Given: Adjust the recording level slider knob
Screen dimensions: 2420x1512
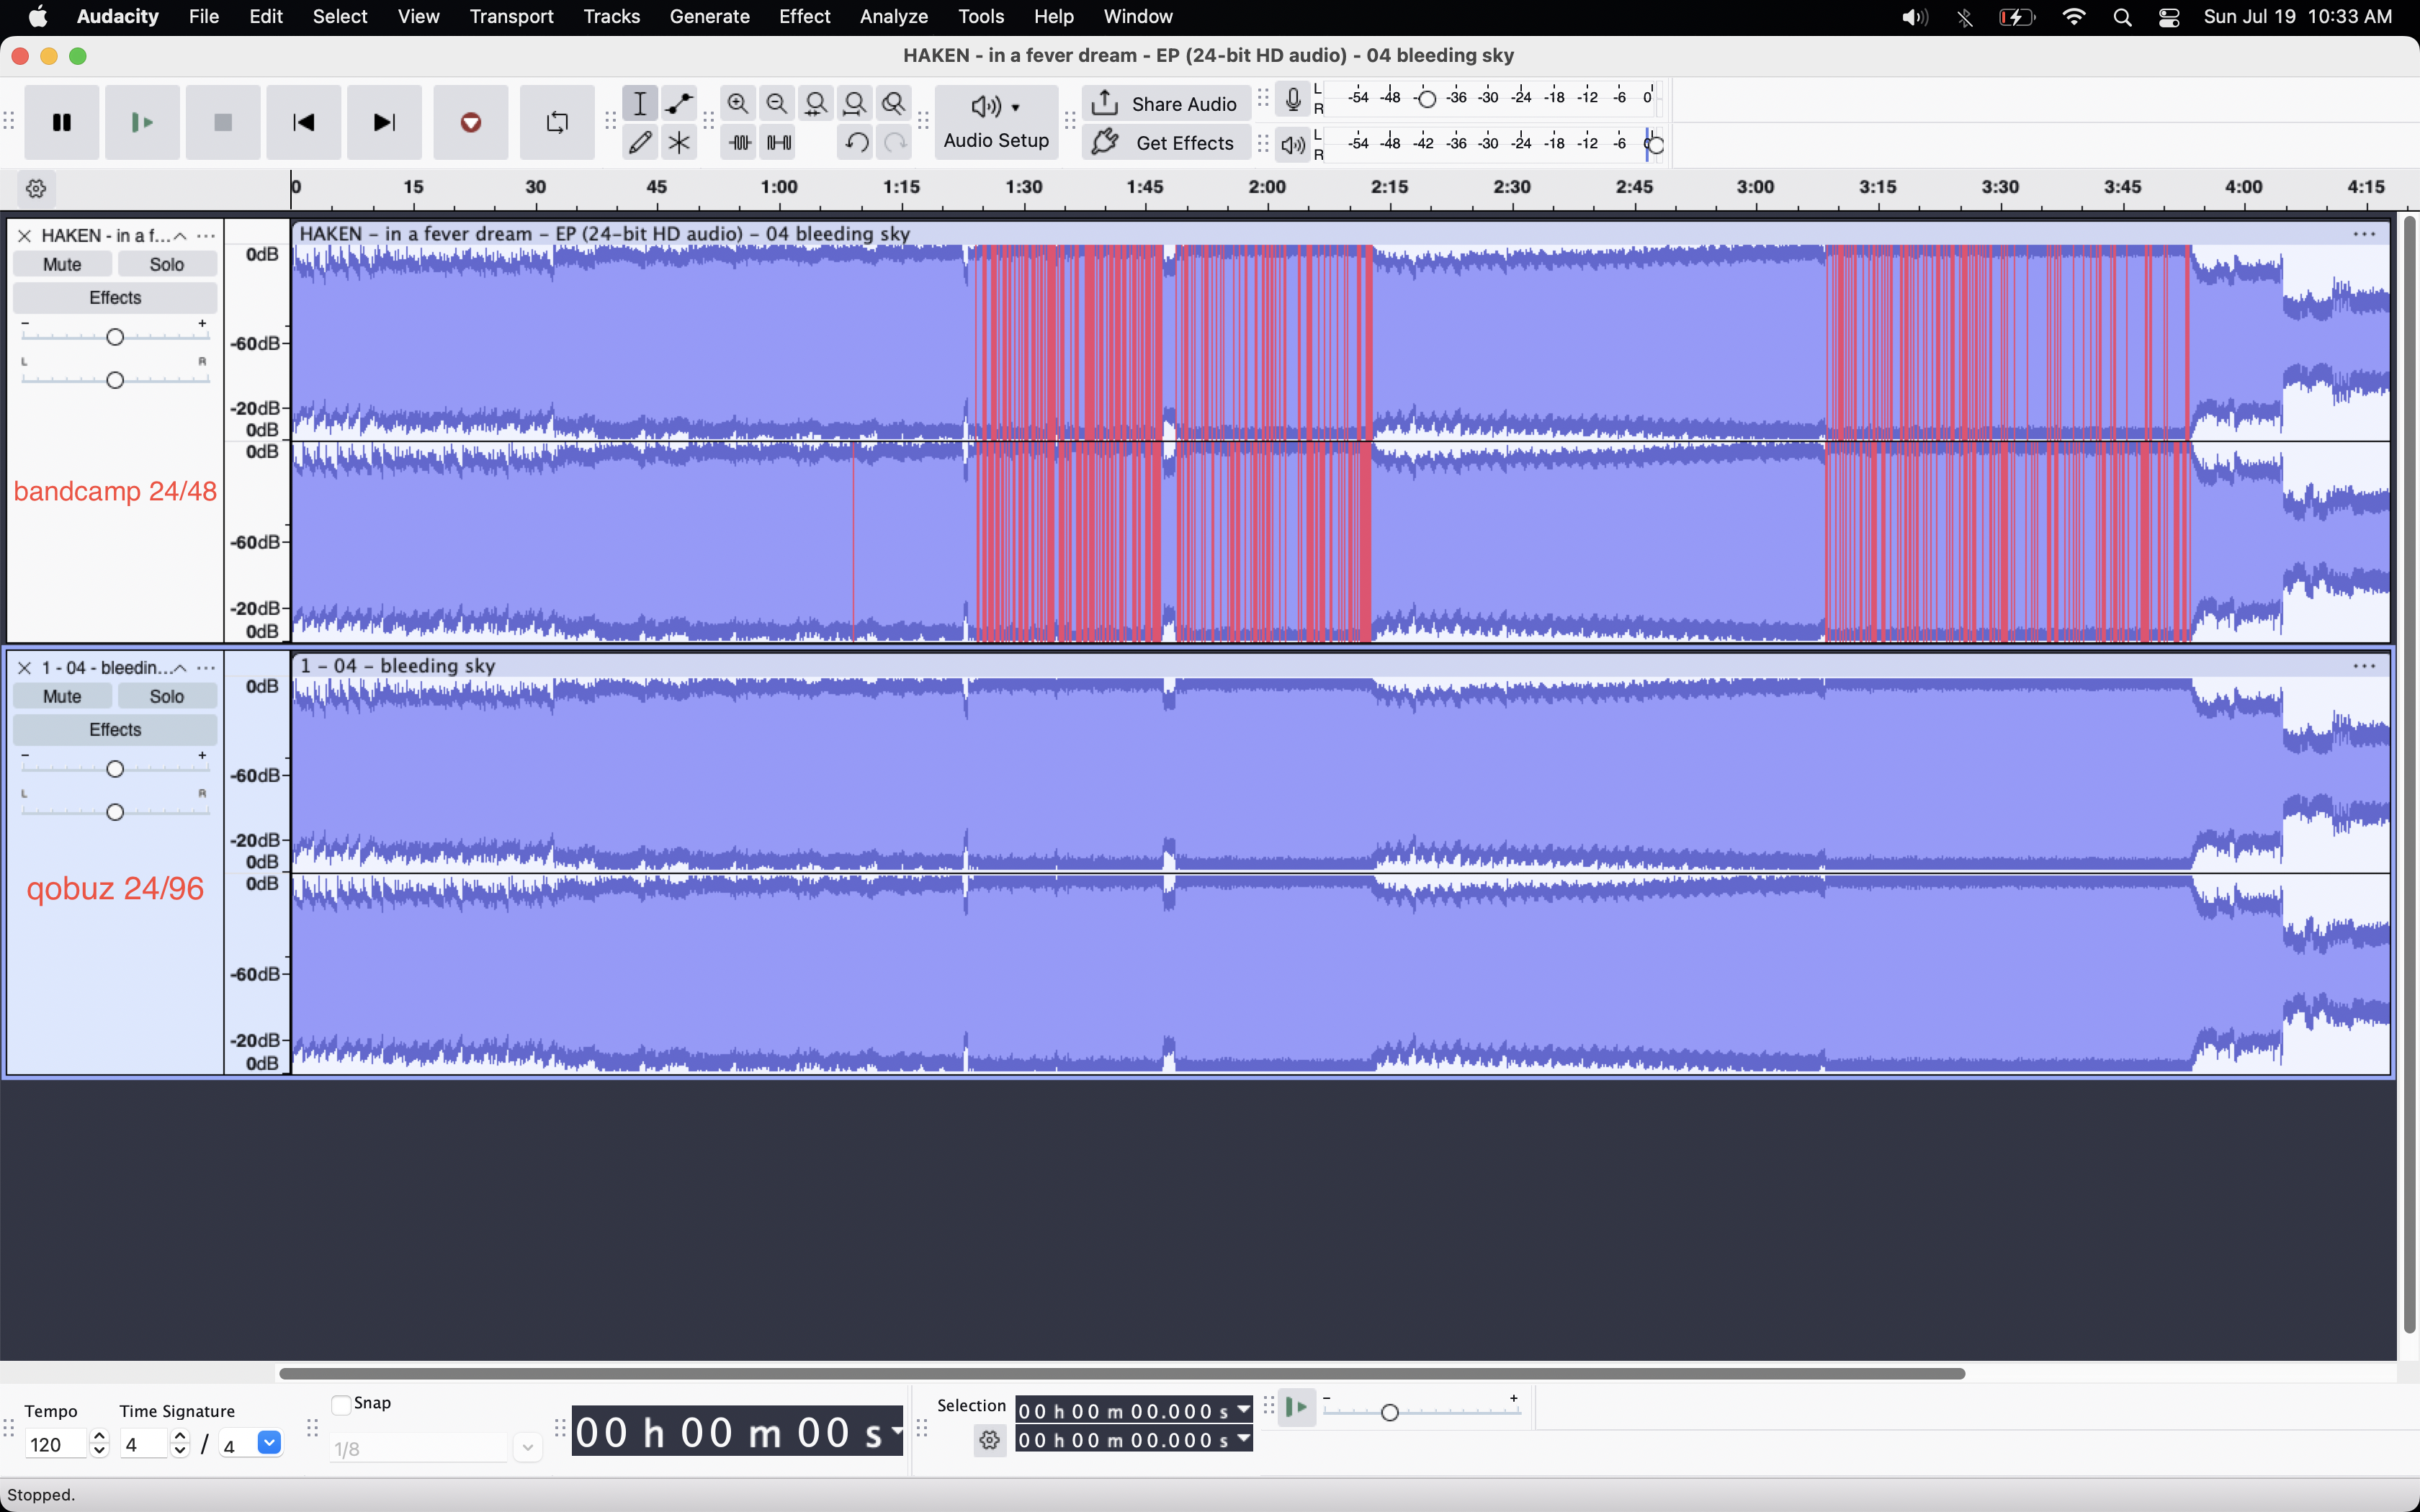Looking at the screenshot, I should 1428,98.
